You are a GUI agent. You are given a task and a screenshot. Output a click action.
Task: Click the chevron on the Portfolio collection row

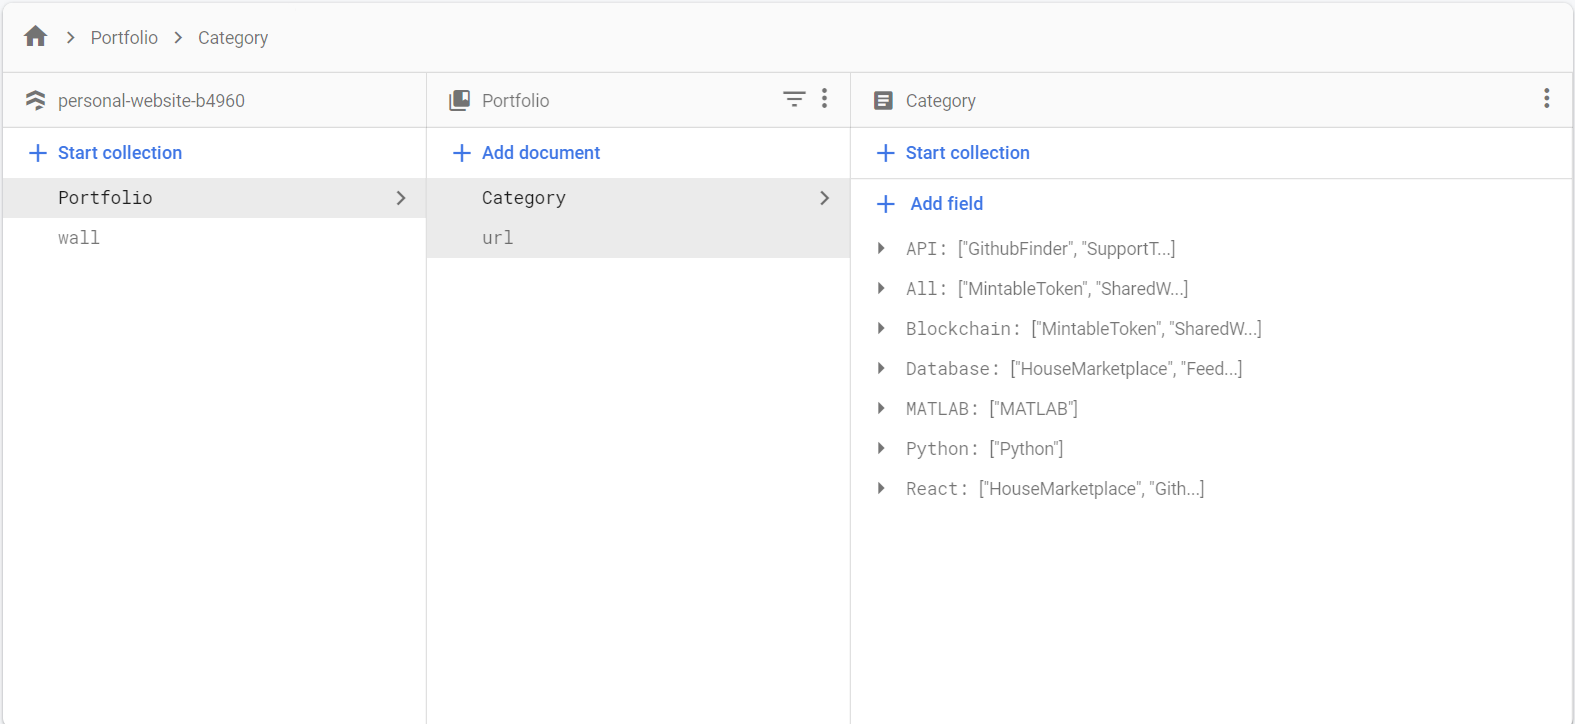point(401,198)
